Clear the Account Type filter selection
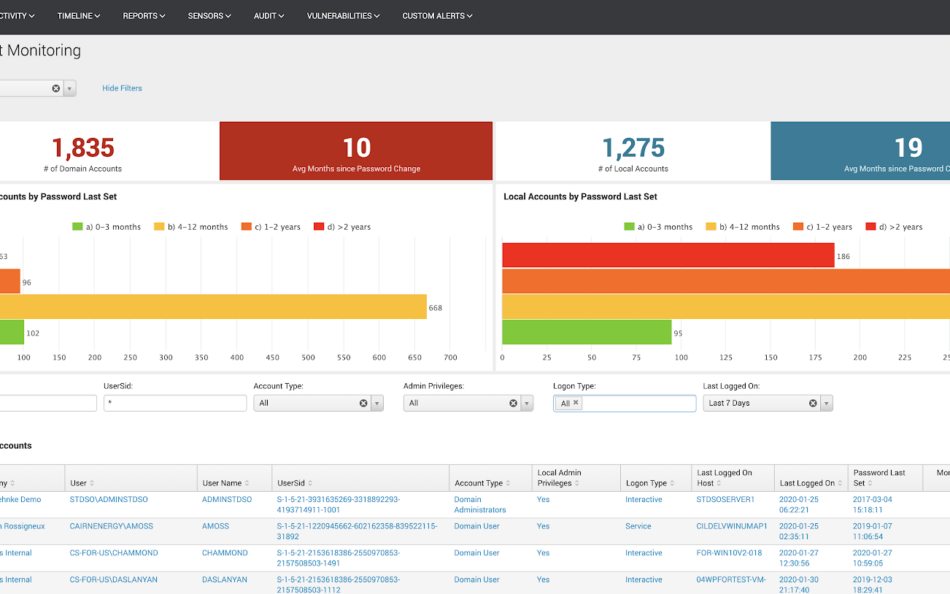 tap(364, 404)
